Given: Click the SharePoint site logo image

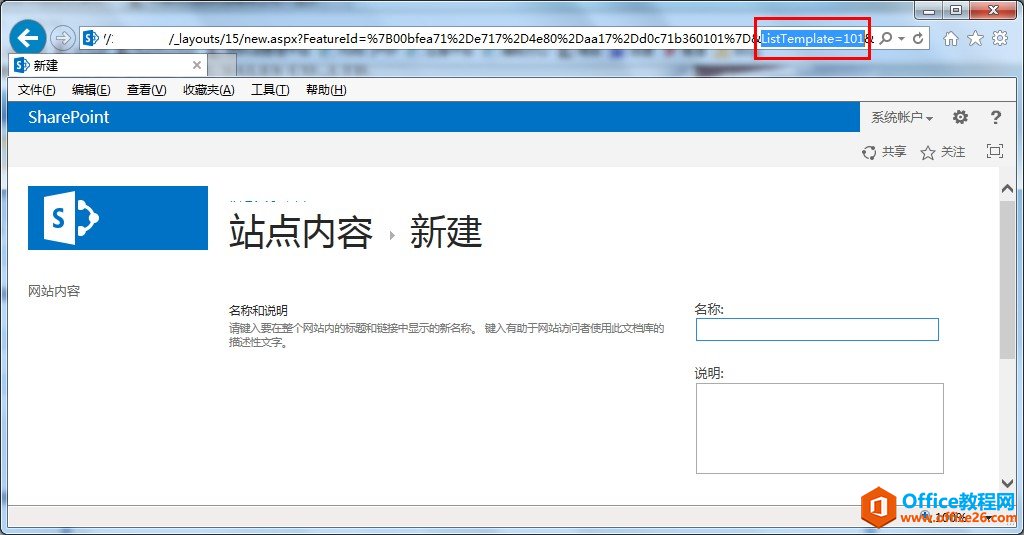Looking at the screenshot, I should tap(118, 218).
